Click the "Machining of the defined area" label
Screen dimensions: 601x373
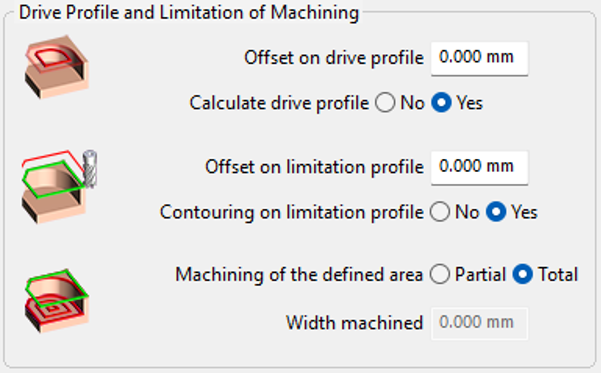(x=299, y=275)
